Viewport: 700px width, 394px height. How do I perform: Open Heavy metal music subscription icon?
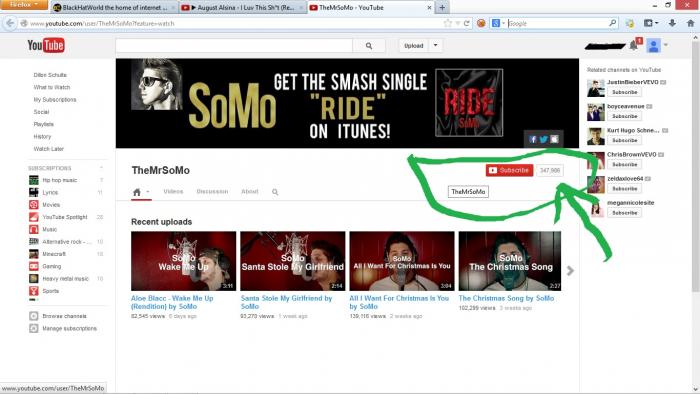(33, 278)
